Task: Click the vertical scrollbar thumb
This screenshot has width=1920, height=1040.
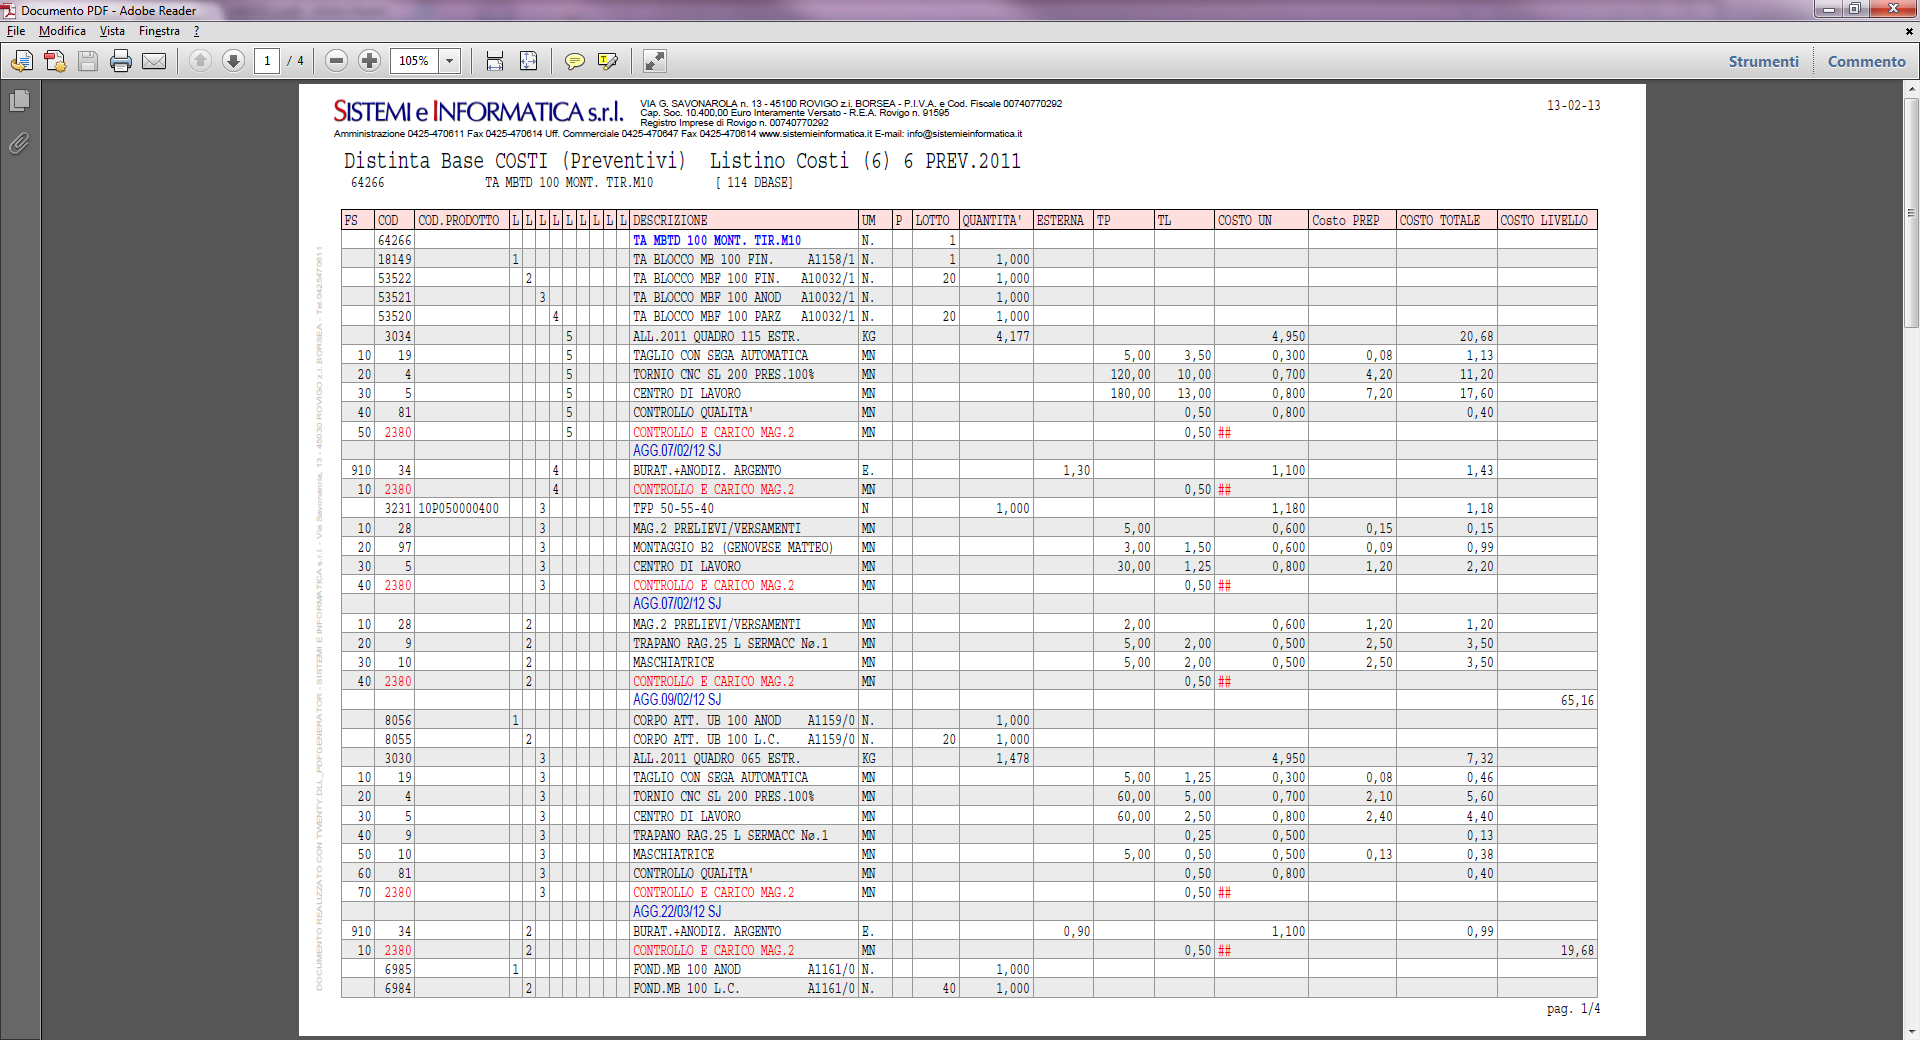Action: click(x=1911, y=212)
